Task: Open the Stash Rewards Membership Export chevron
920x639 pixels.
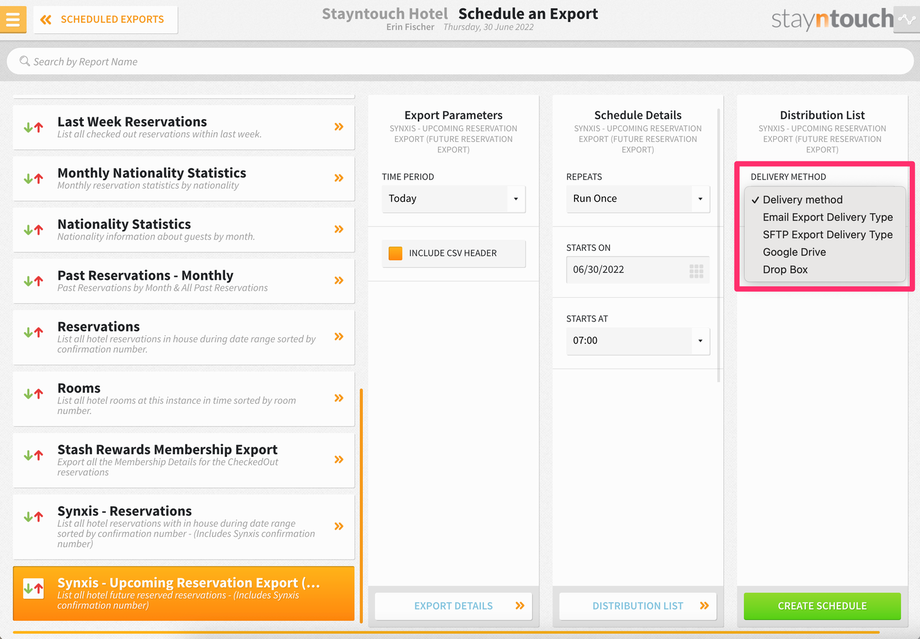Action: (x=339, y=459)
